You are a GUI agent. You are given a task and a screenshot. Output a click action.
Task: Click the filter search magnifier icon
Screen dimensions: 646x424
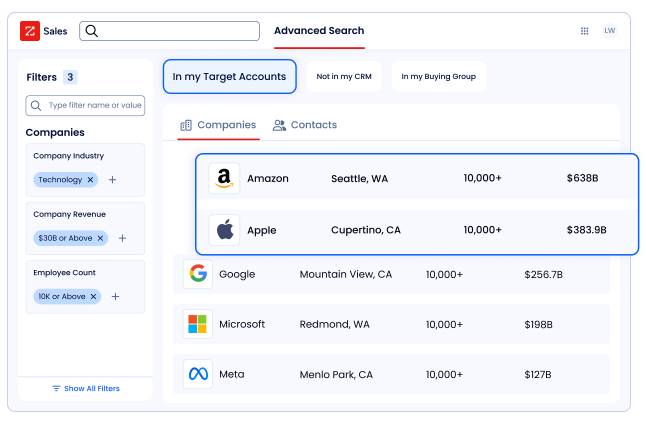36,105
